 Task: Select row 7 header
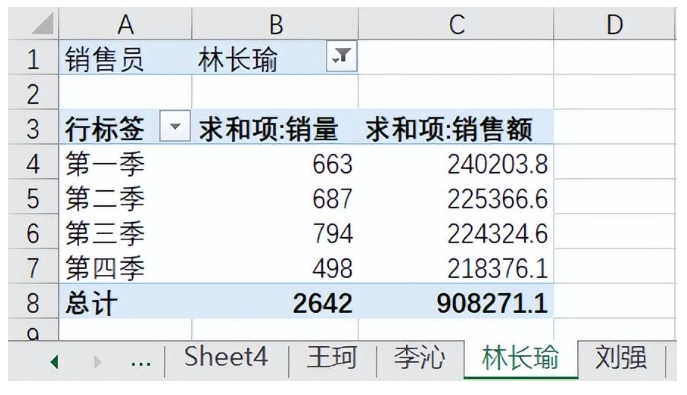pos(33,266)
